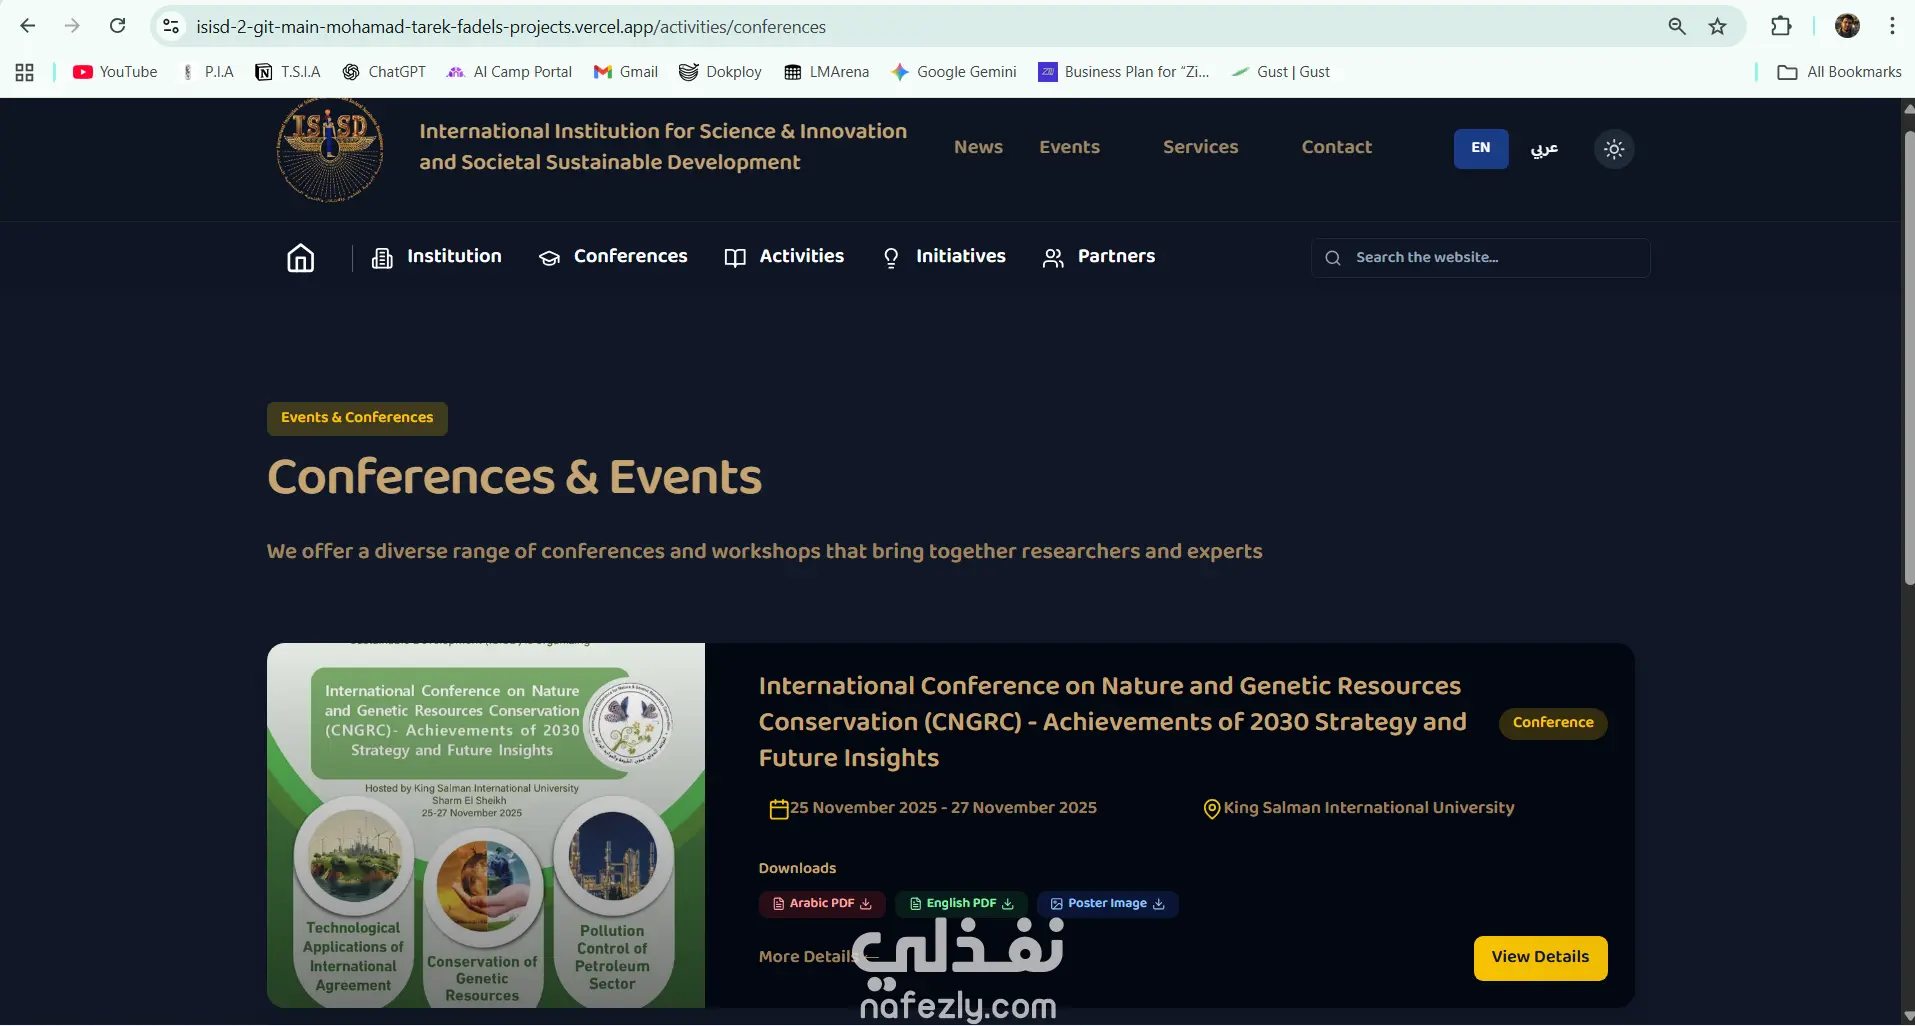Open the P.I.A bookmark

click(x=207, y=72)
